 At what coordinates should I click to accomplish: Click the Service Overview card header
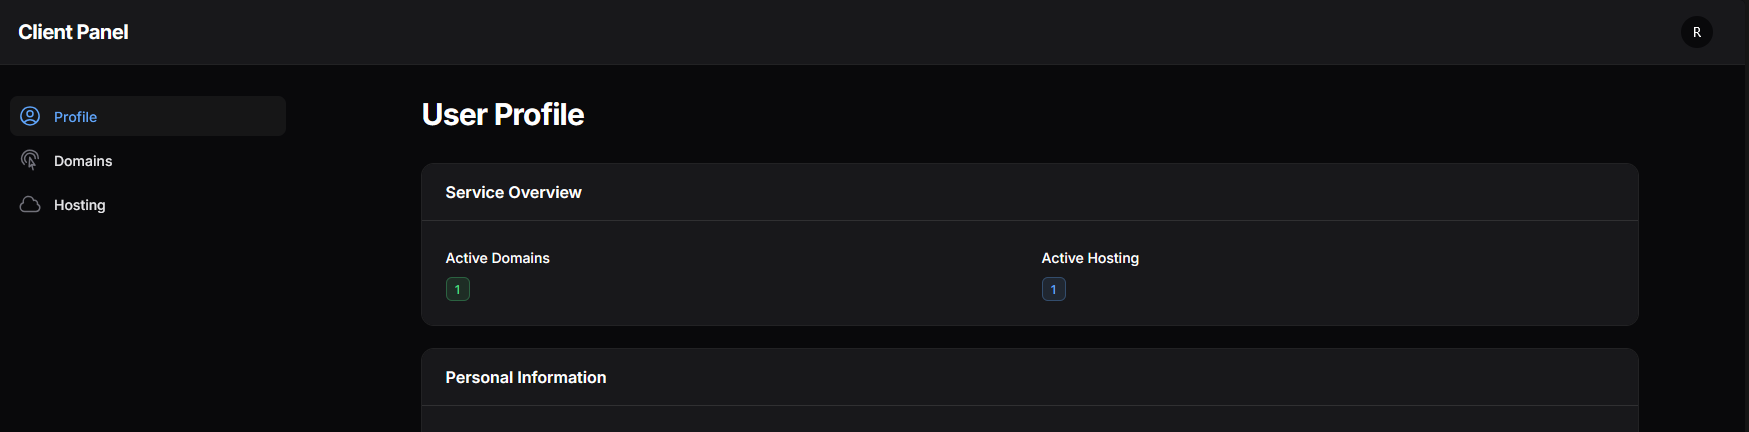513,192
